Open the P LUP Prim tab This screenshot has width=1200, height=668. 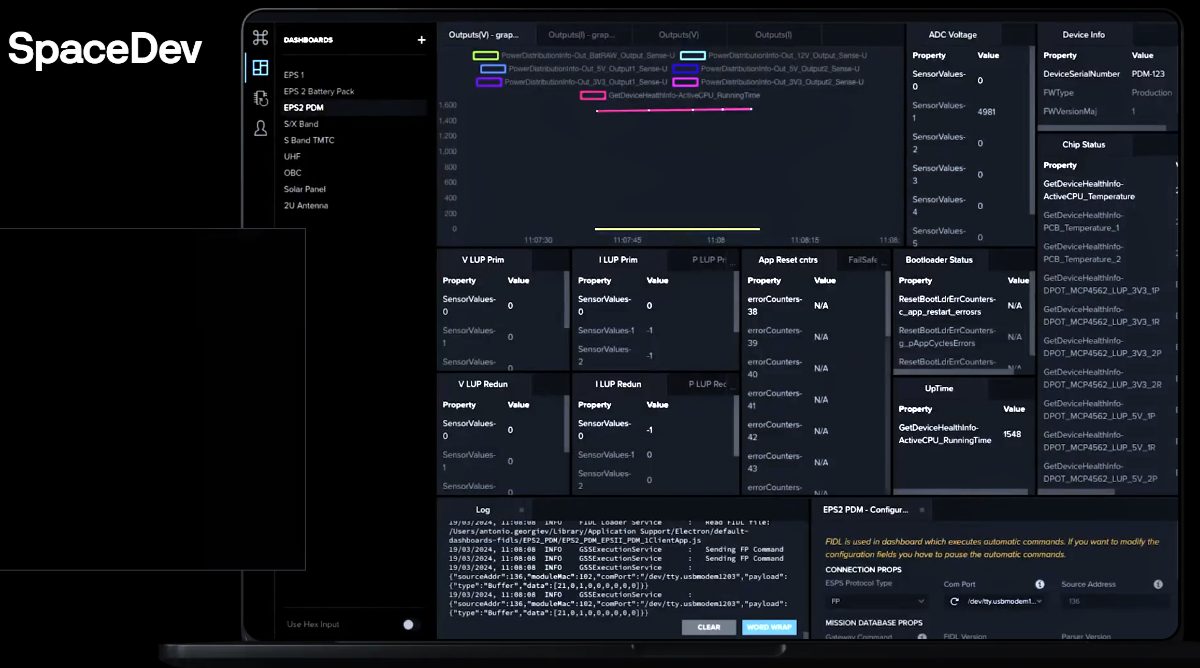[708, 260]
